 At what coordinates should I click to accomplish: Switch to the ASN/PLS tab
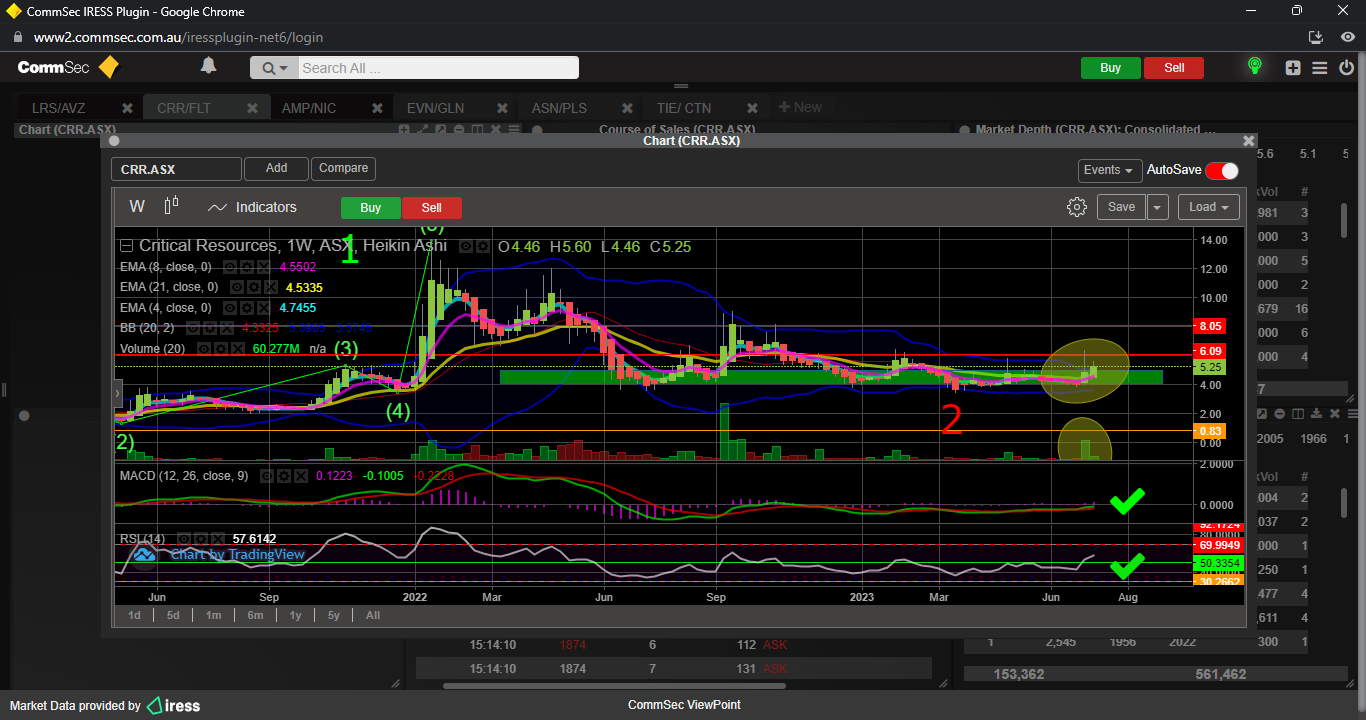[x=559, y=108]
